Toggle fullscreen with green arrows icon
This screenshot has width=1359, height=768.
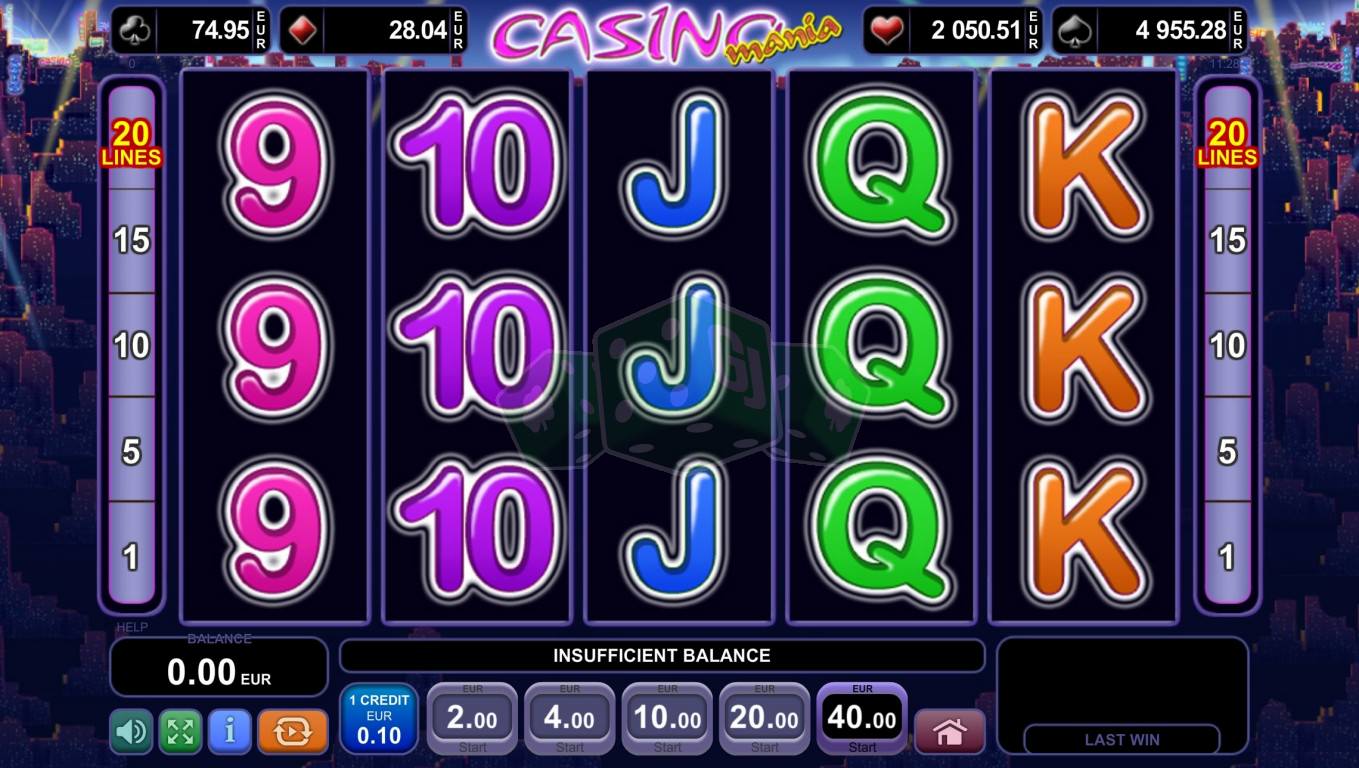click(180, 732)
